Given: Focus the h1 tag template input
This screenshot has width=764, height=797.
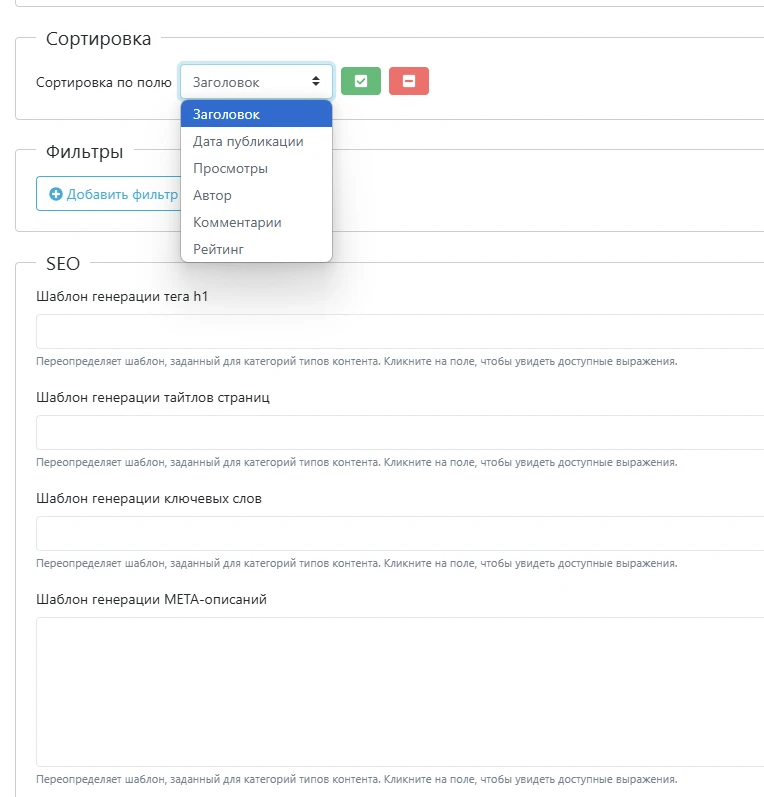Looking at the screenshot, I should [400, 331].
